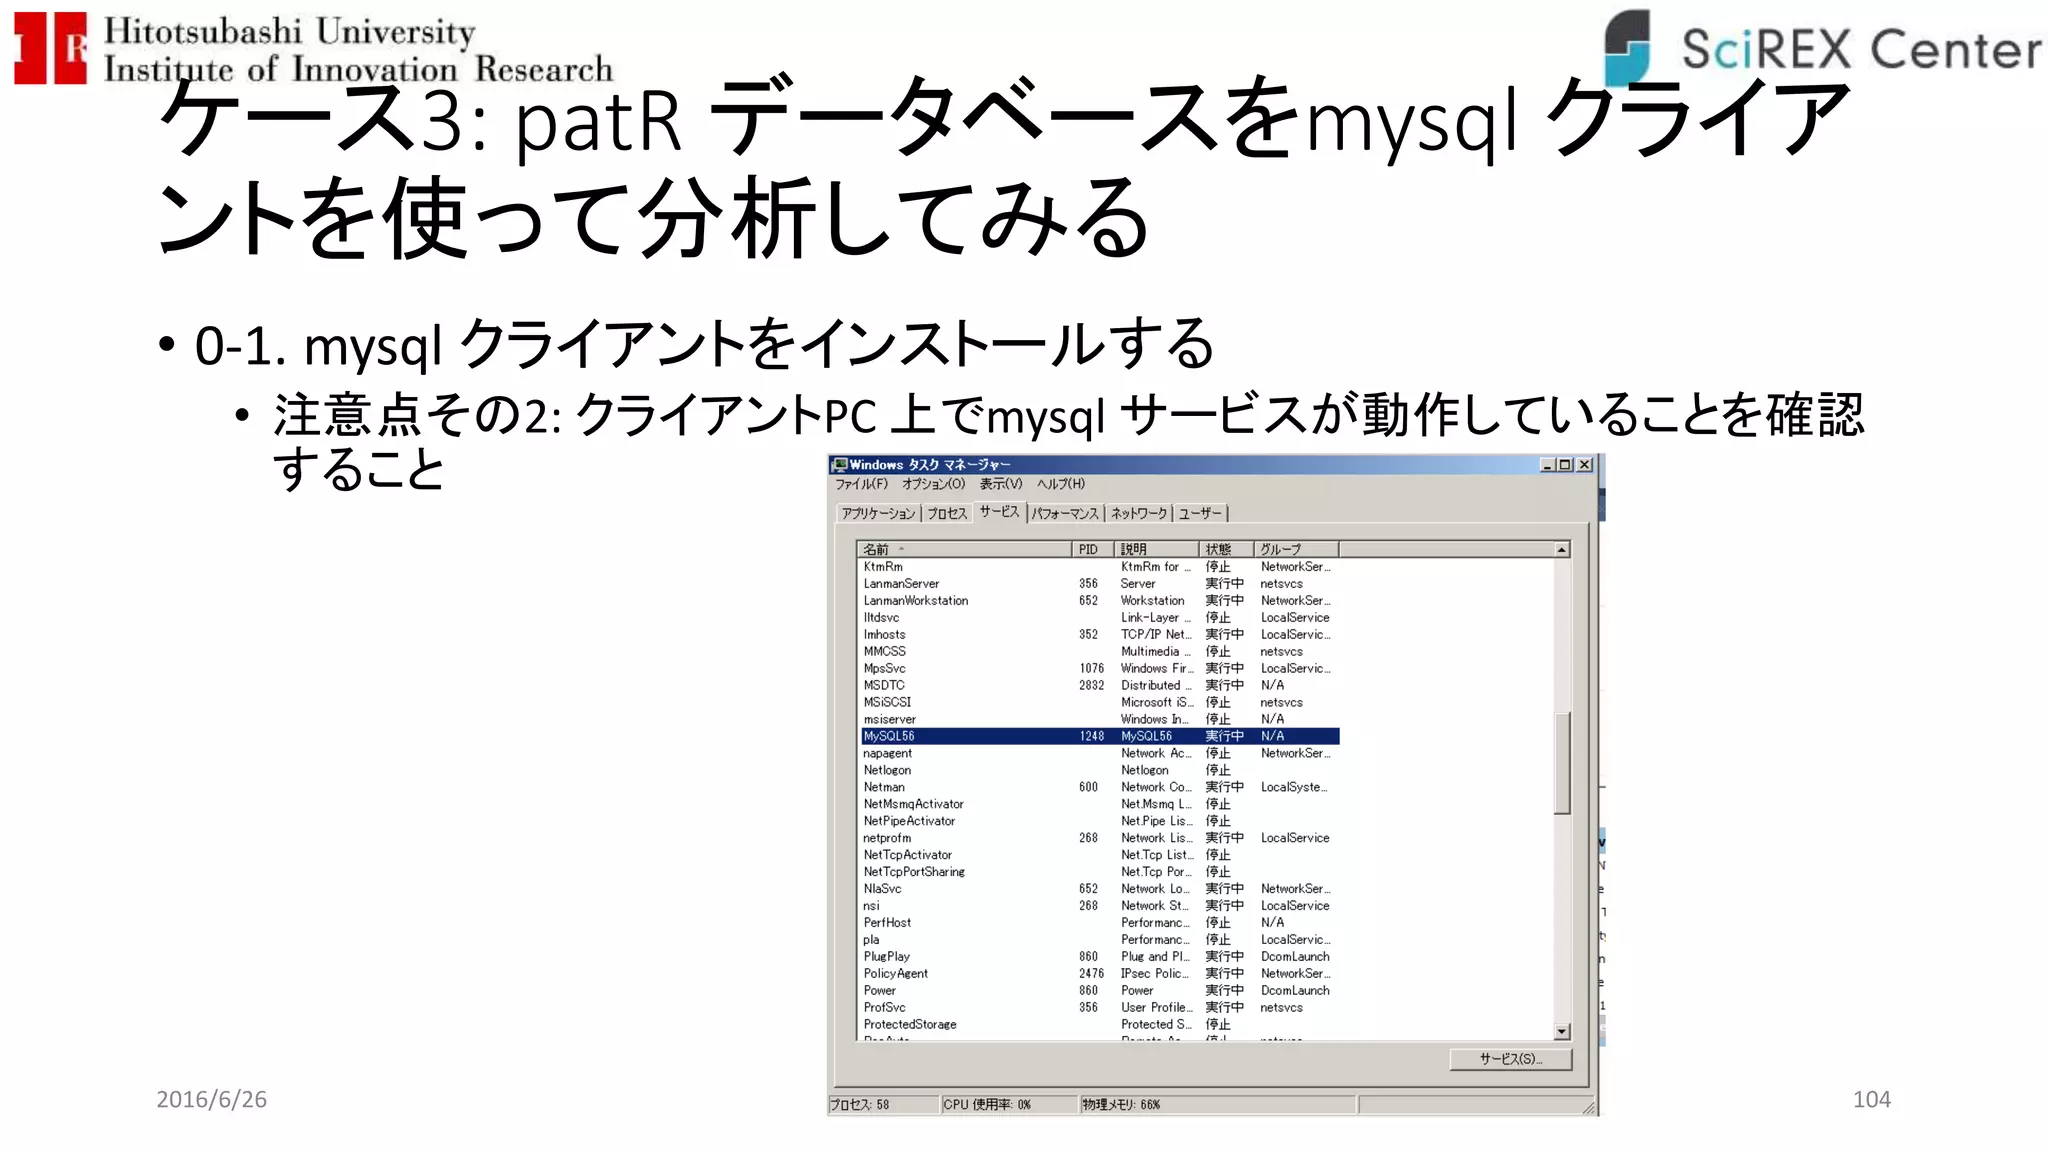Select the LanmanWorkstation service row
Viewport: 2048px width, 1152px height.
point(1100,601)
